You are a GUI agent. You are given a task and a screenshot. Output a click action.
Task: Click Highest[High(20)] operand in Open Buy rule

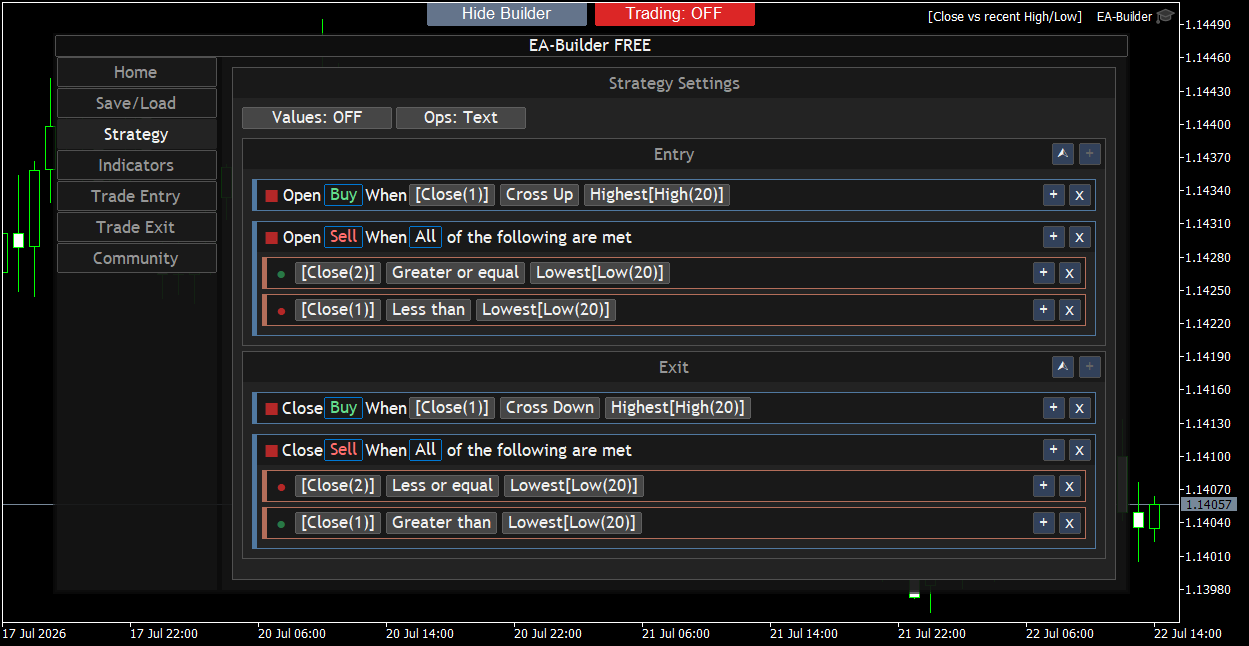pos(657,195)
